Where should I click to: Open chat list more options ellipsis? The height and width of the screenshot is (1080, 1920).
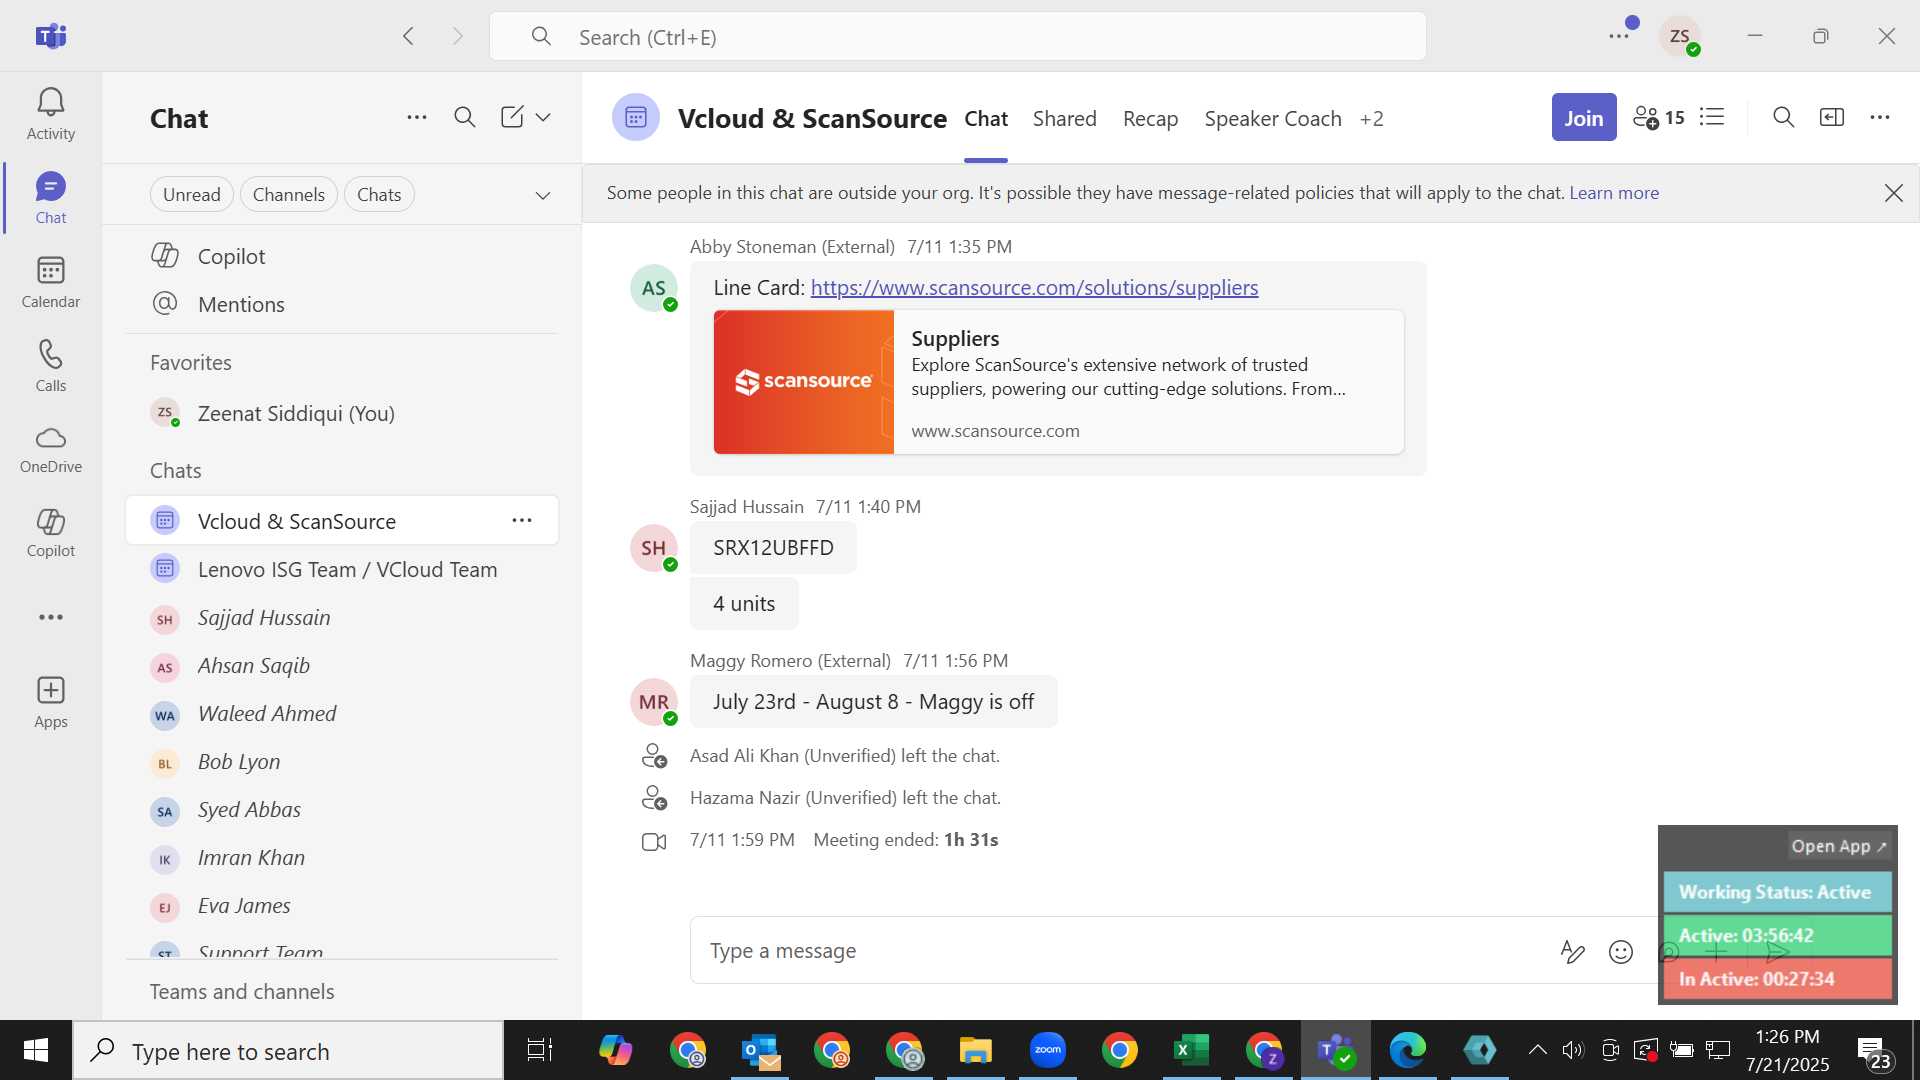coord(417,117)
